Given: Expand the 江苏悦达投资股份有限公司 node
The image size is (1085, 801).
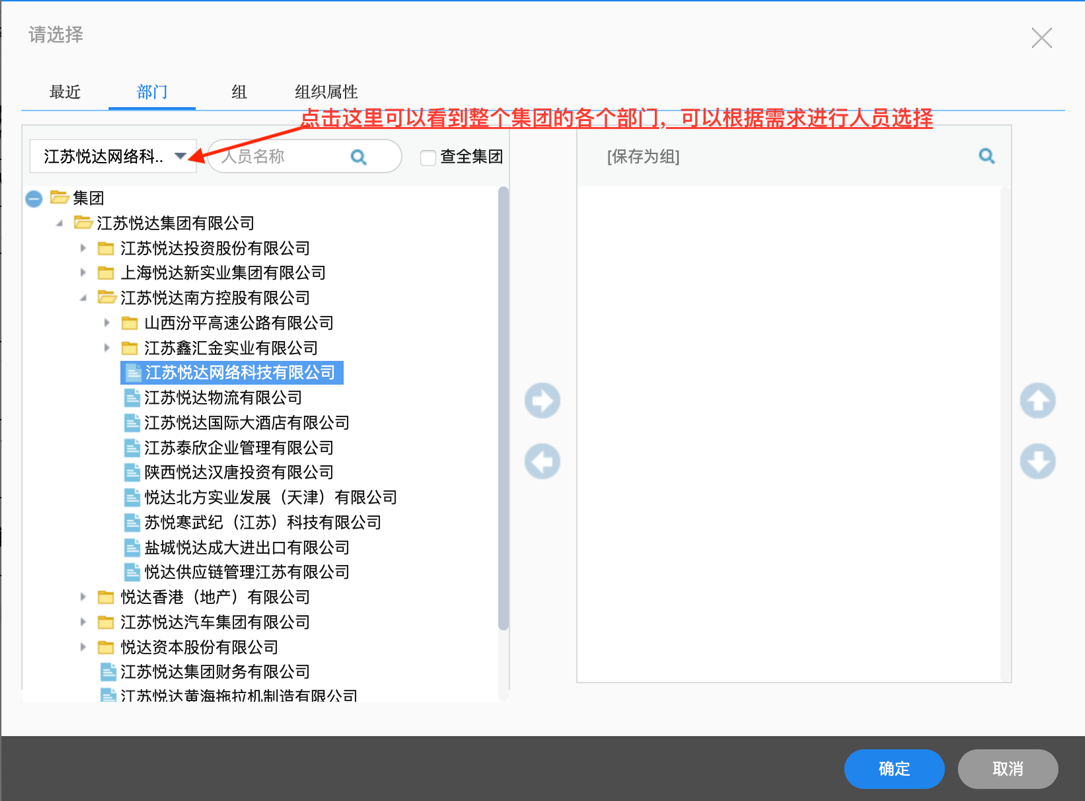Looking at the screenshot, I should coord(84,247).
